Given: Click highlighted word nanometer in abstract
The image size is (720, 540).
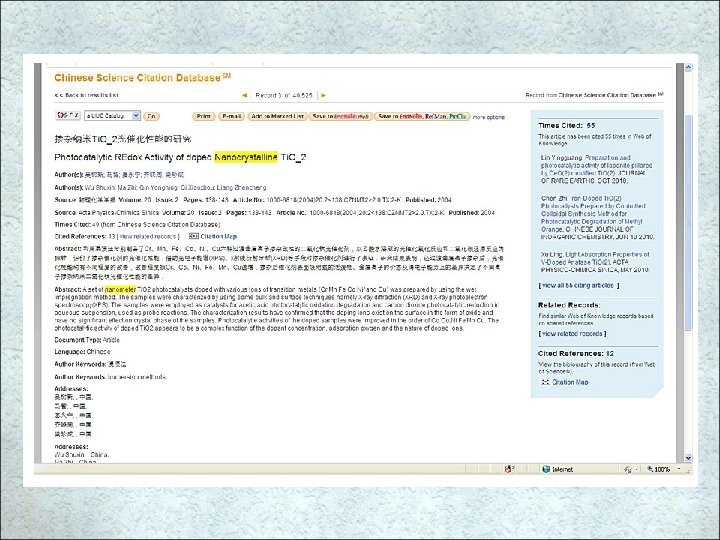Looking at the screenshot, I should pos(121,290).
